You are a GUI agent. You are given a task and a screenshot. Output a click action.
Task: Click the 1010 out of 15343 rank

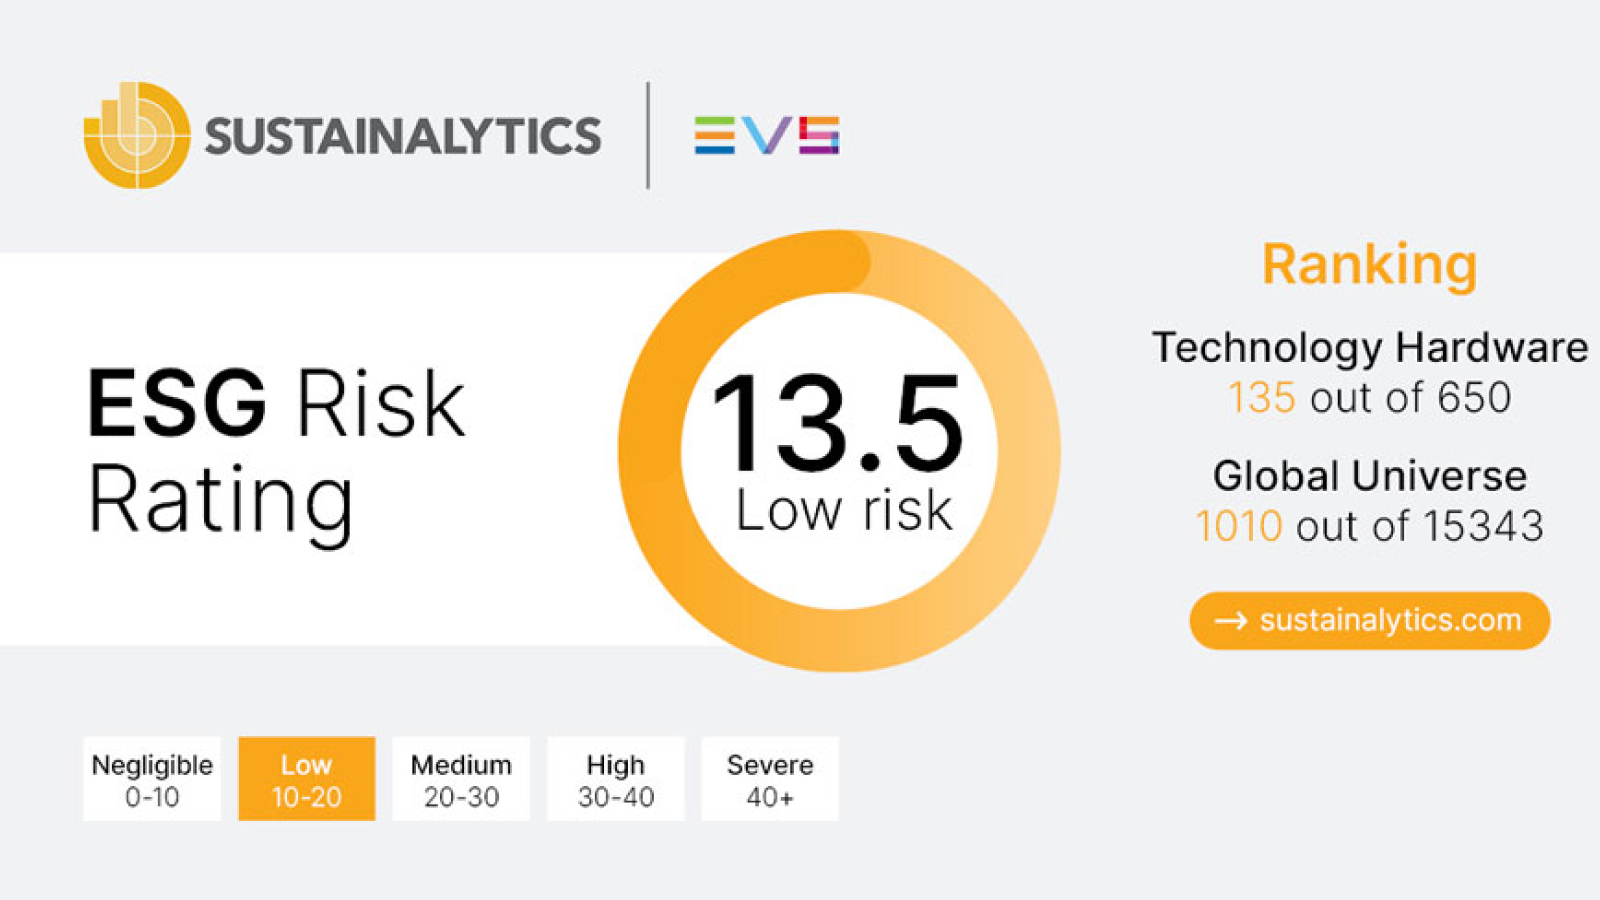[x=1370, y=526]
